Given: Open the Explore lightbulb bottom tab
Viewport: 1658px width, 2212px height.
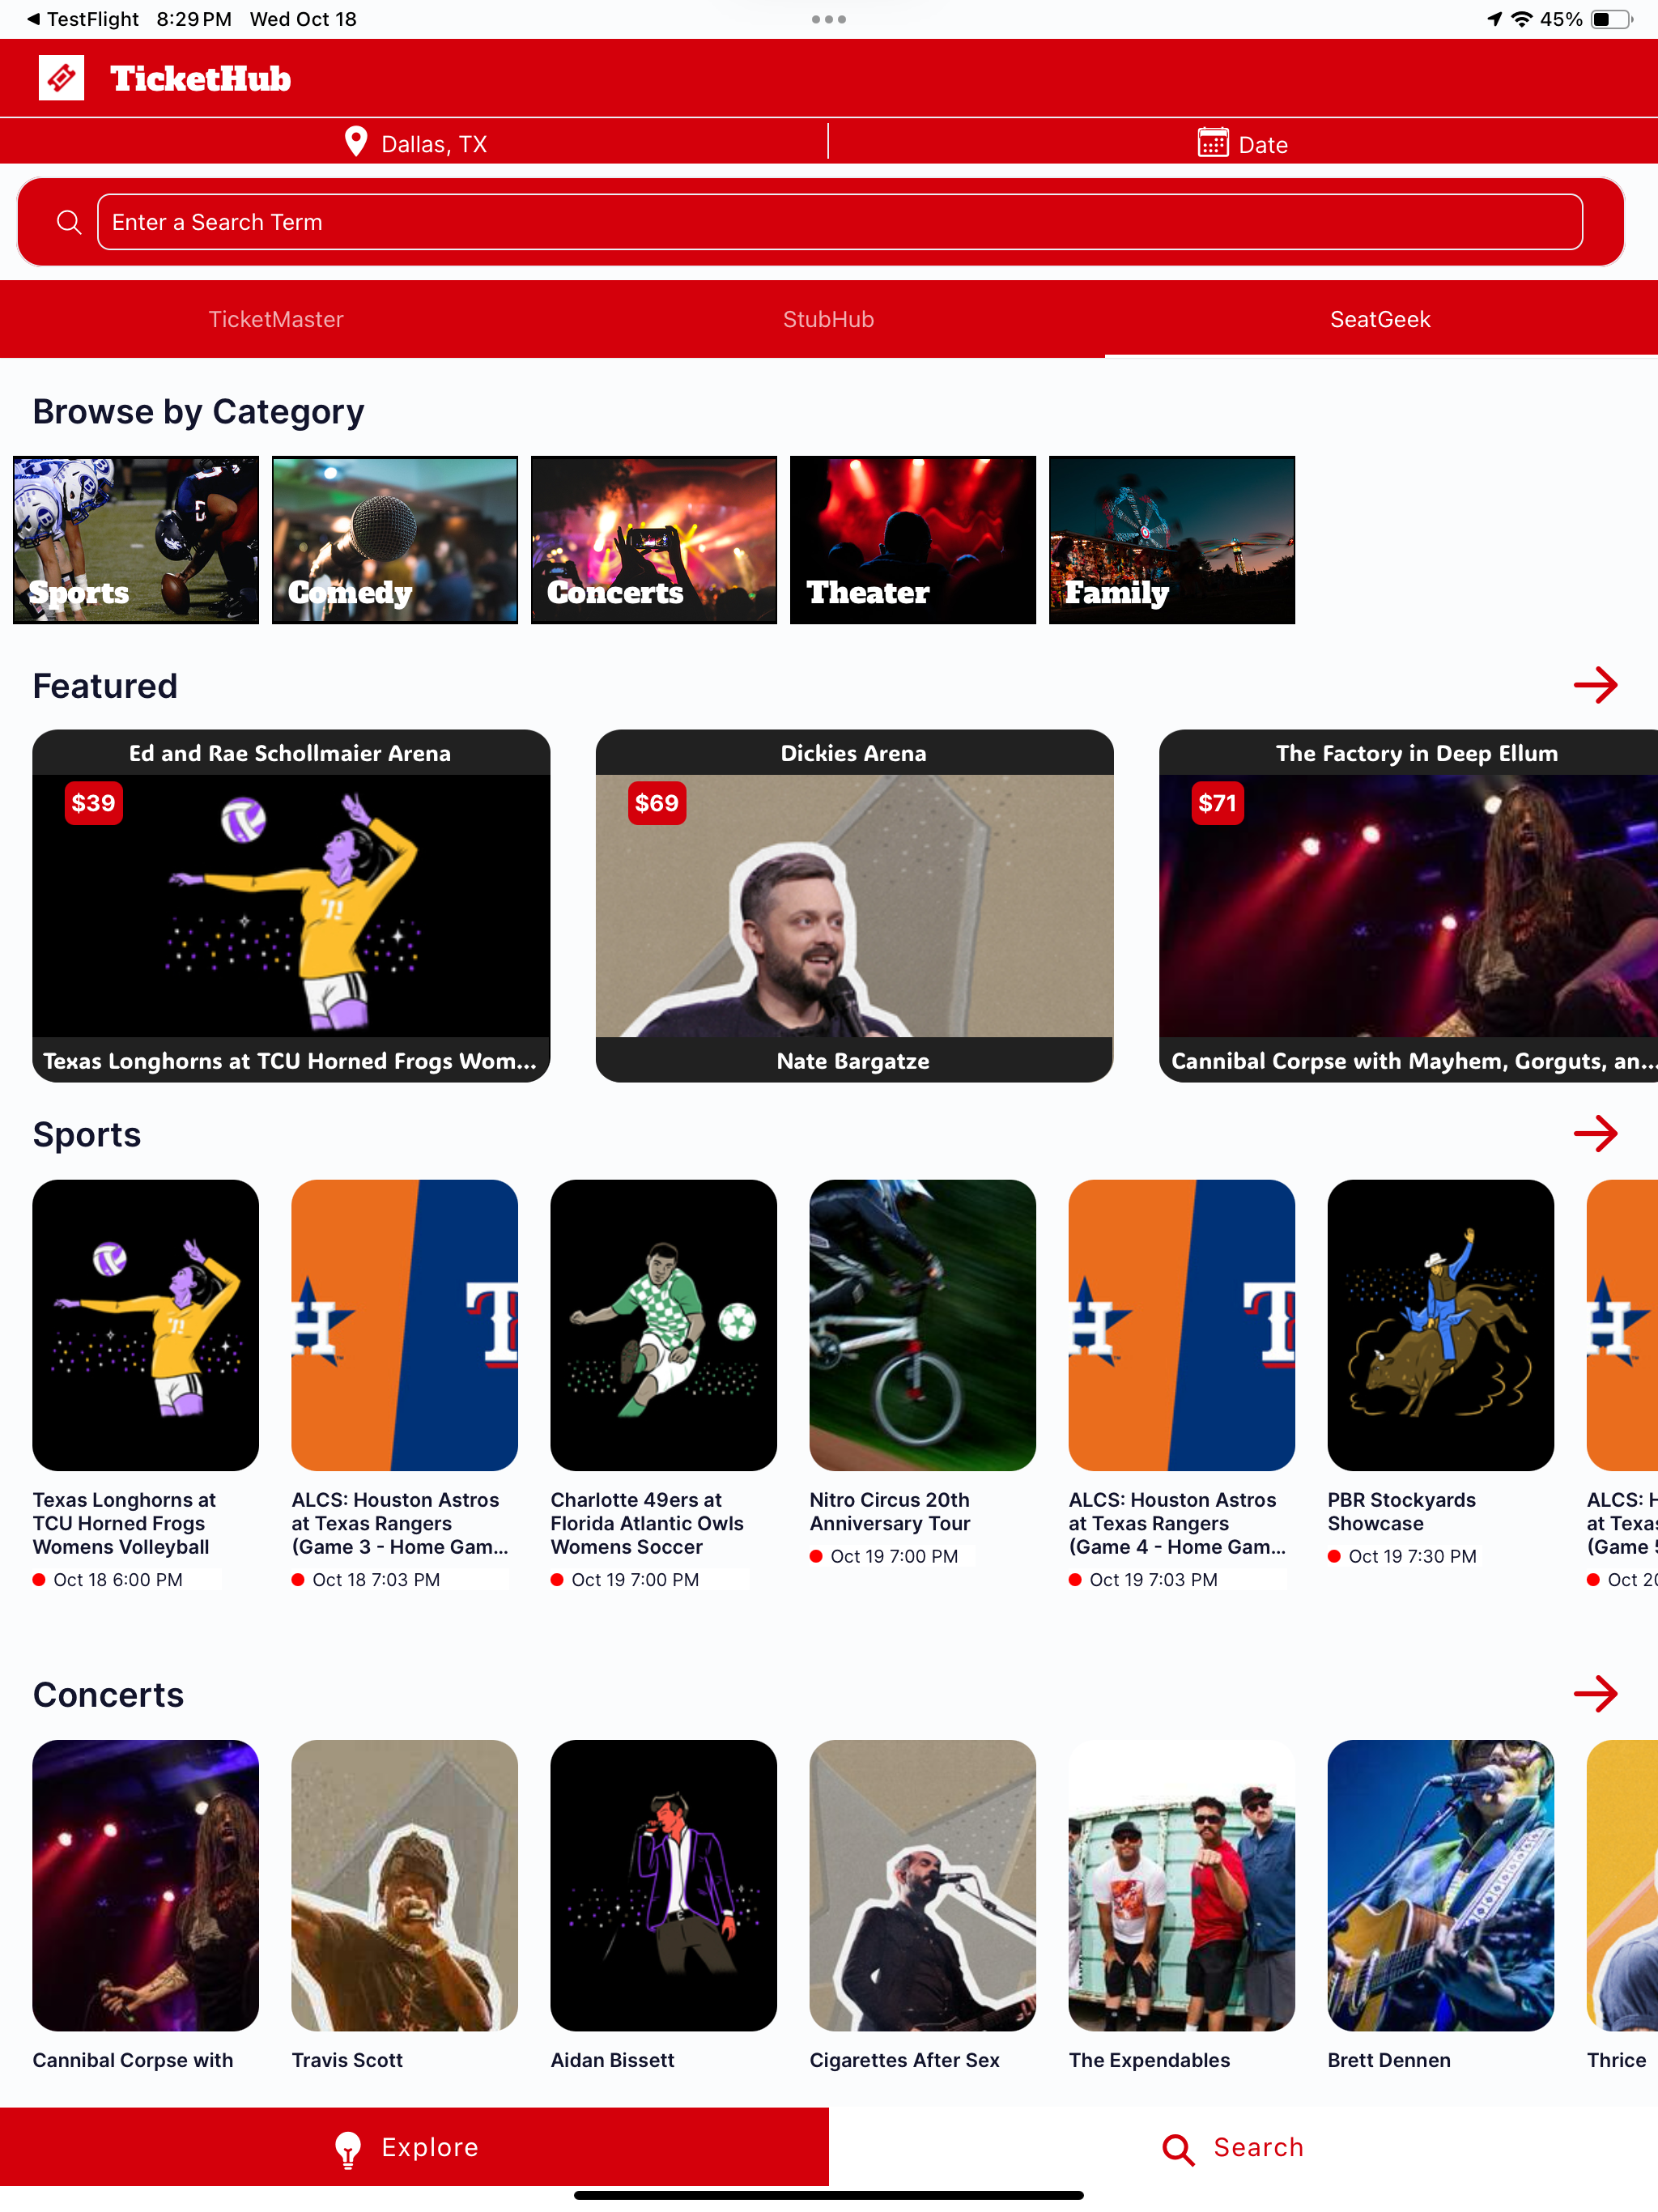Looking at the screenshot, I should (x=414, y=2147).
